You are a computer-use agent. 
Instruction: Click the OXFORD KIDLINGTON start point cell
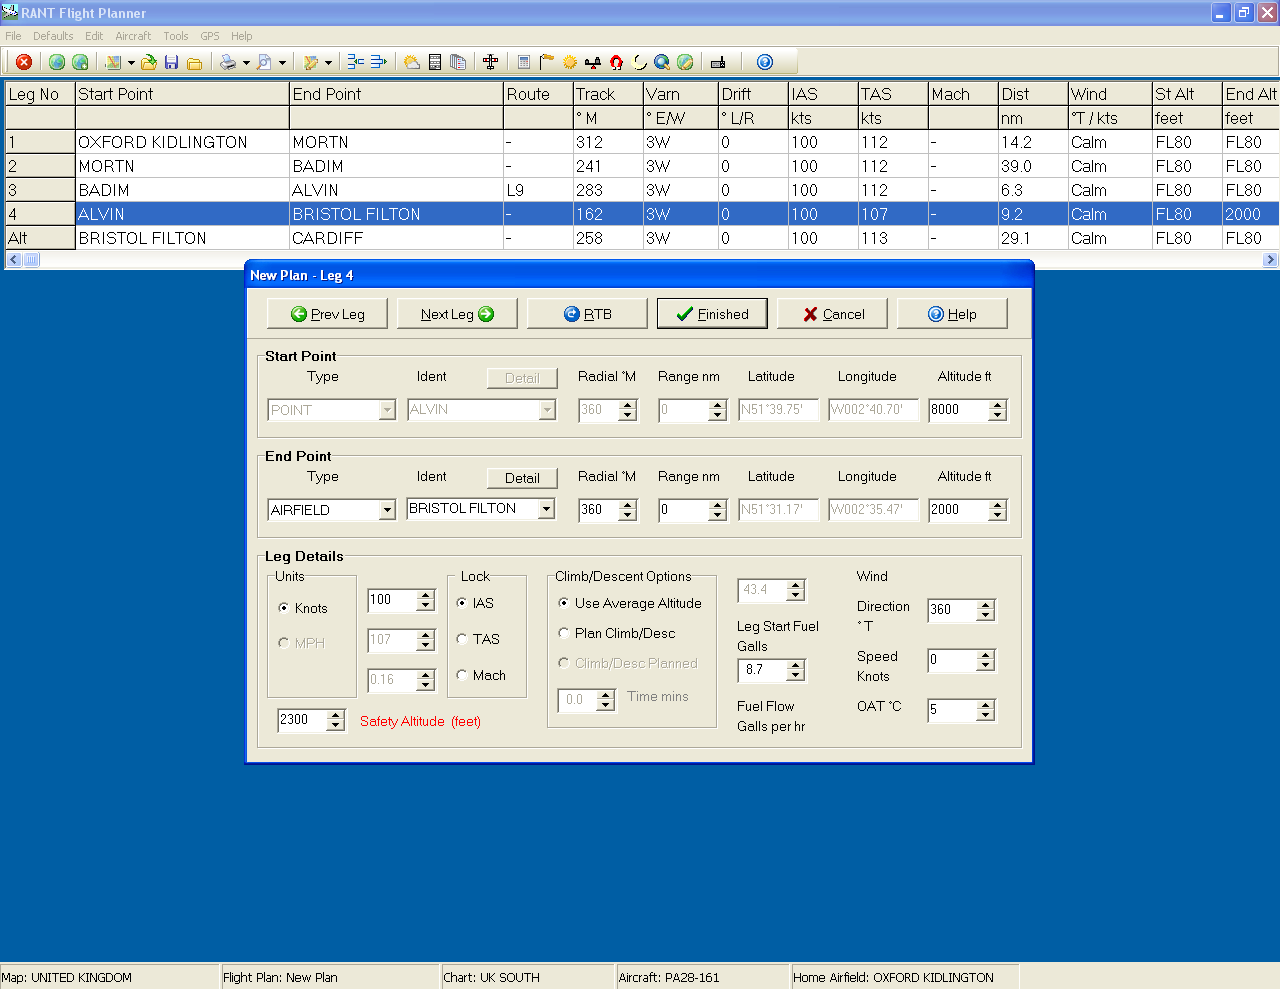(x=182, y=142)
